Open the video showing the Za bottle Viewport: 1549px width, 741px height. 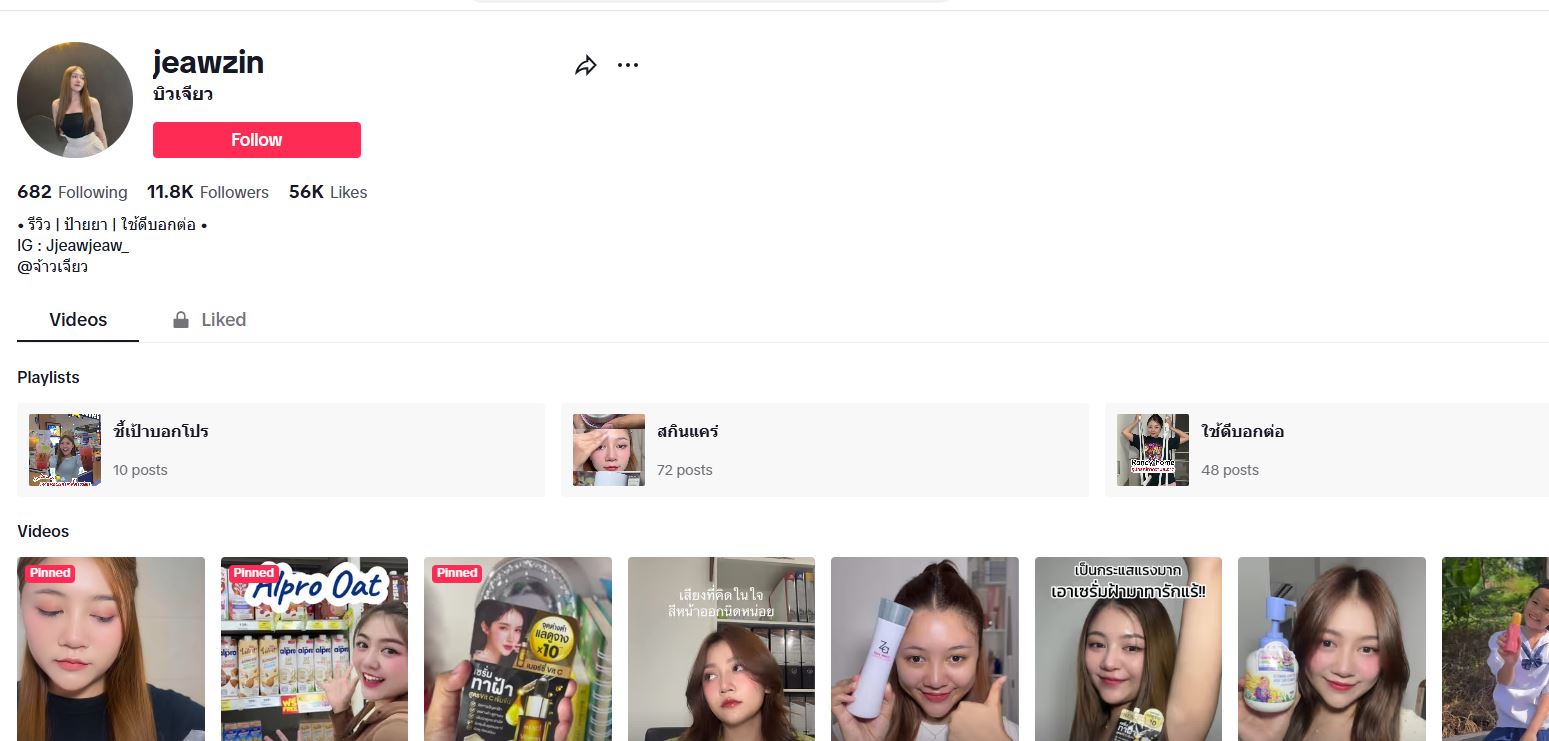coord(925,649)
